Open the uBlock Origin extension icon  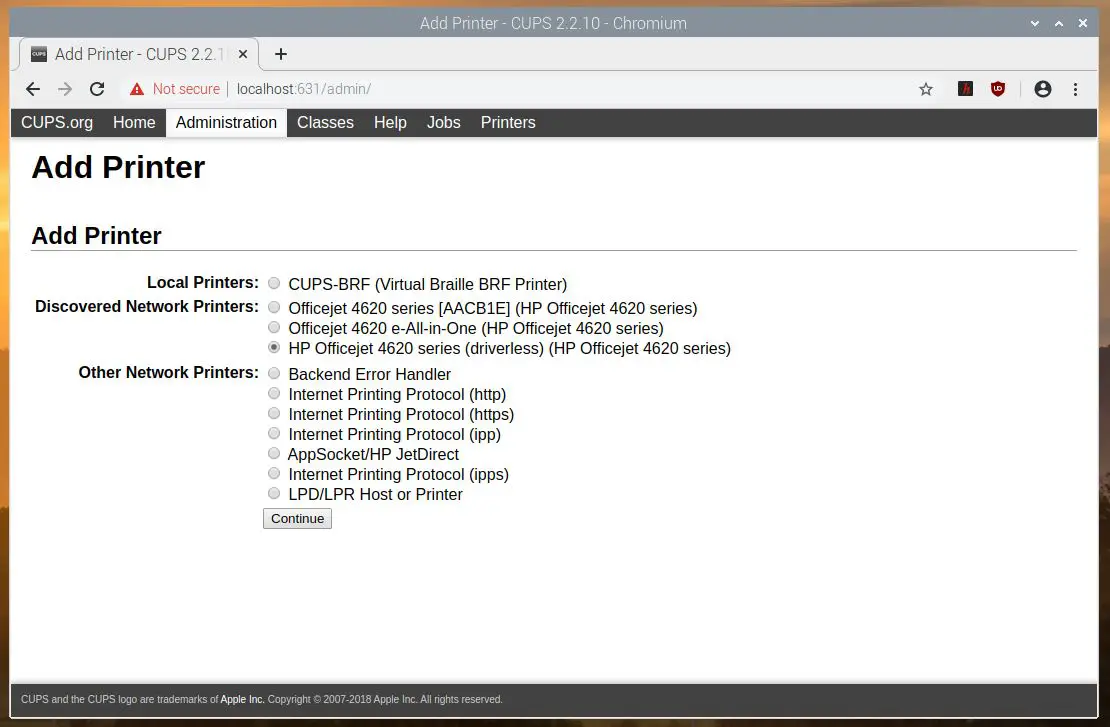point(997,89)
